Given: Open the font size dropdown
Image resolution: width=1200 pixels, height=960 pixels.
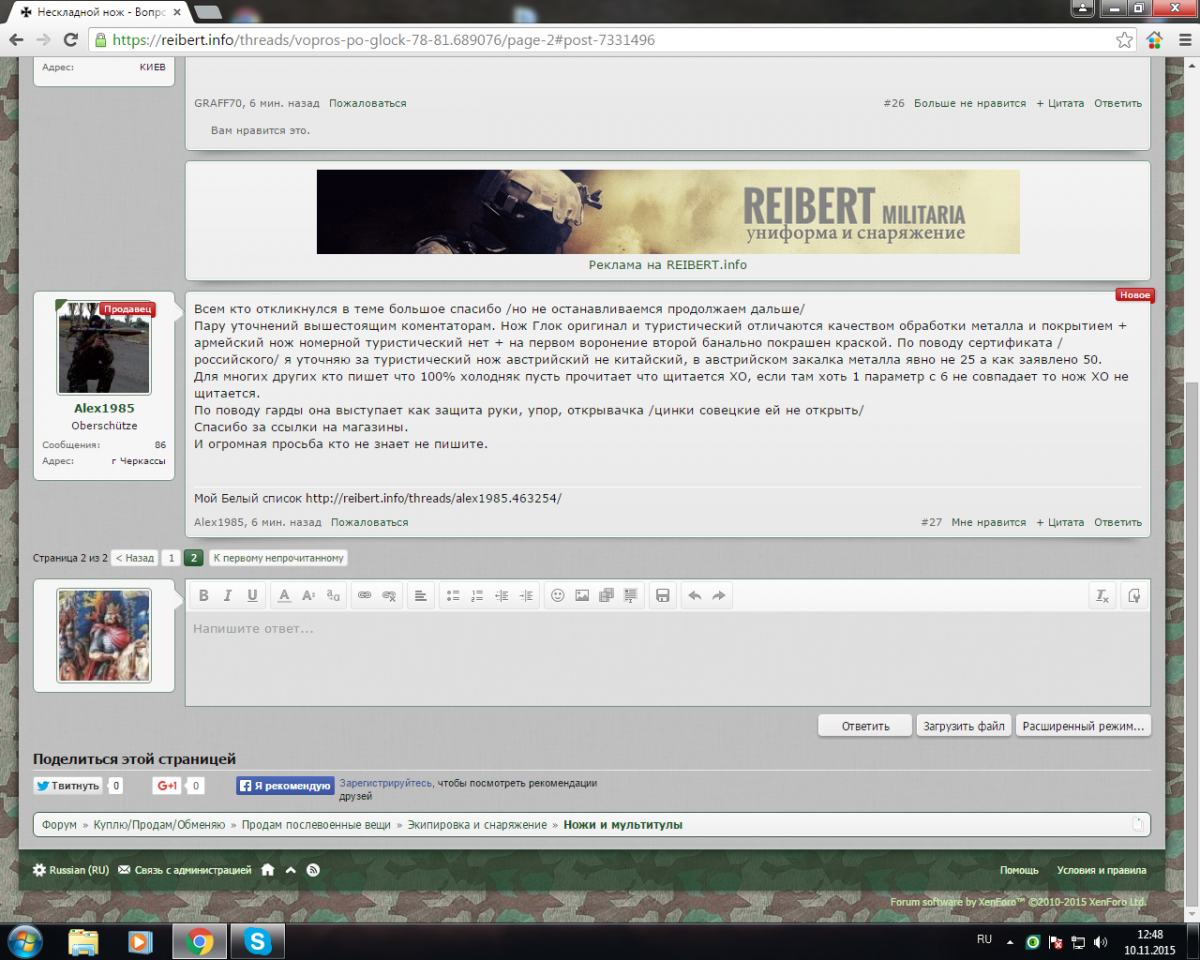Looking at the screenshot, I should coord(309,596).
